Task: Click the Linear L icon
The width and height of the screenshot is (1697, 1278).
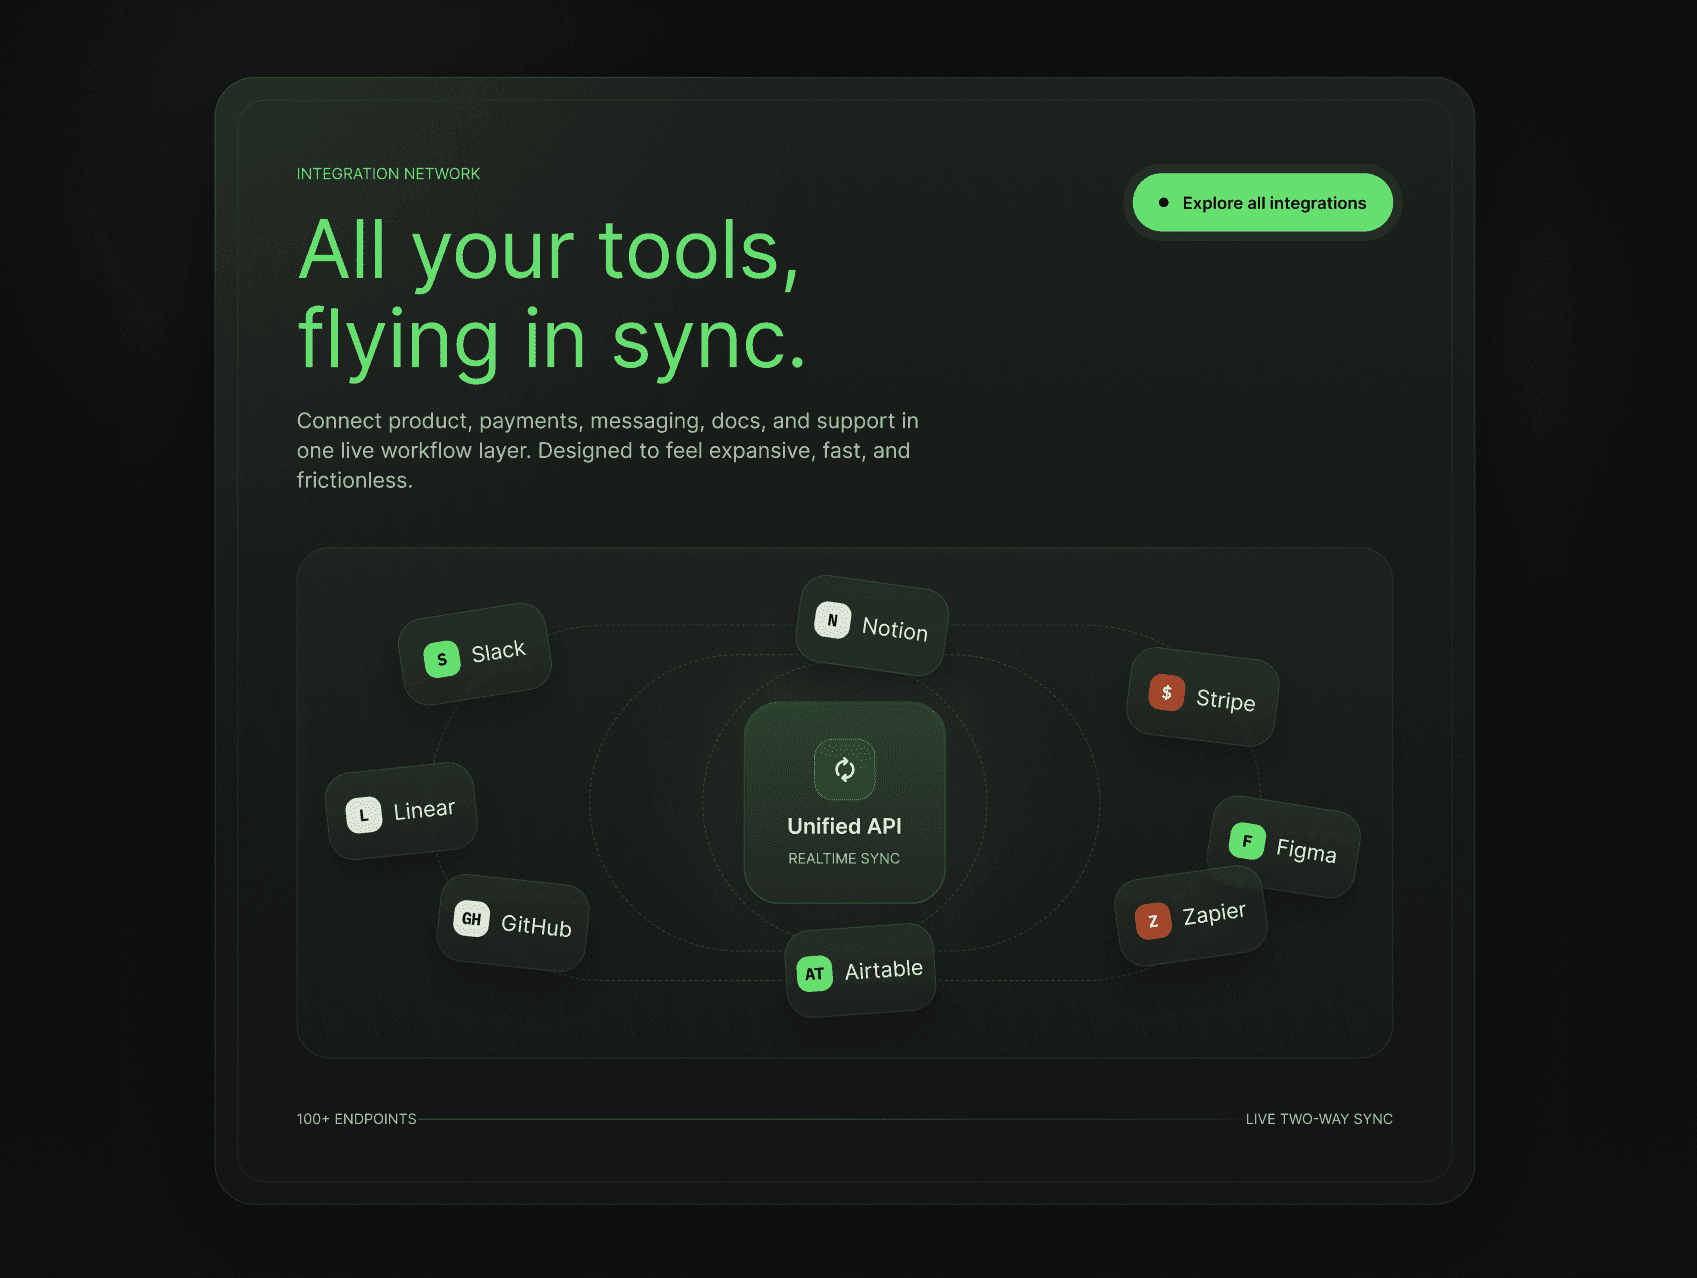Action: pyautogui.click(x=364, y=815)
